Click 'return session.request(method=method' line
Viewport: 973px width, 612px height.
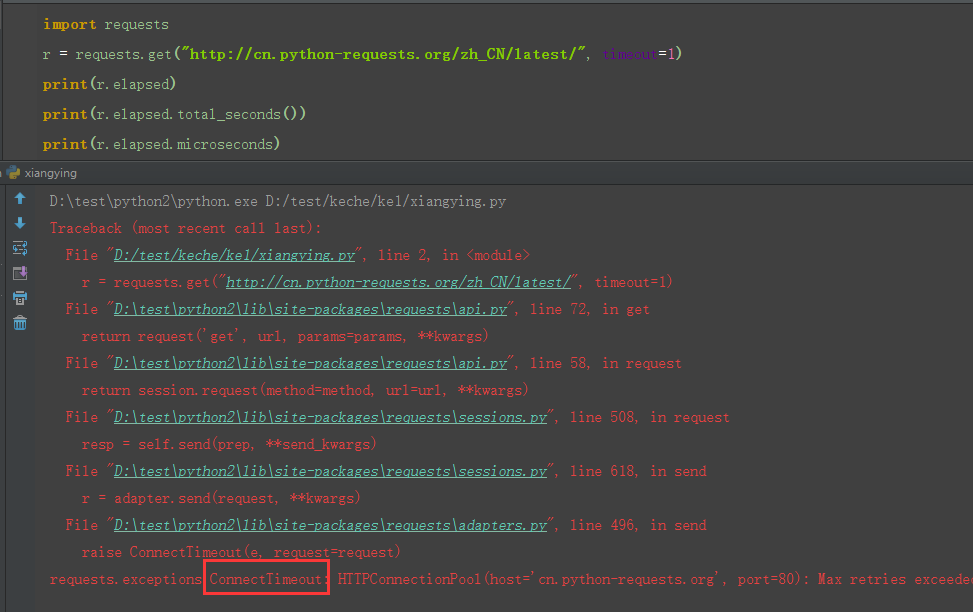coord(305,390)
